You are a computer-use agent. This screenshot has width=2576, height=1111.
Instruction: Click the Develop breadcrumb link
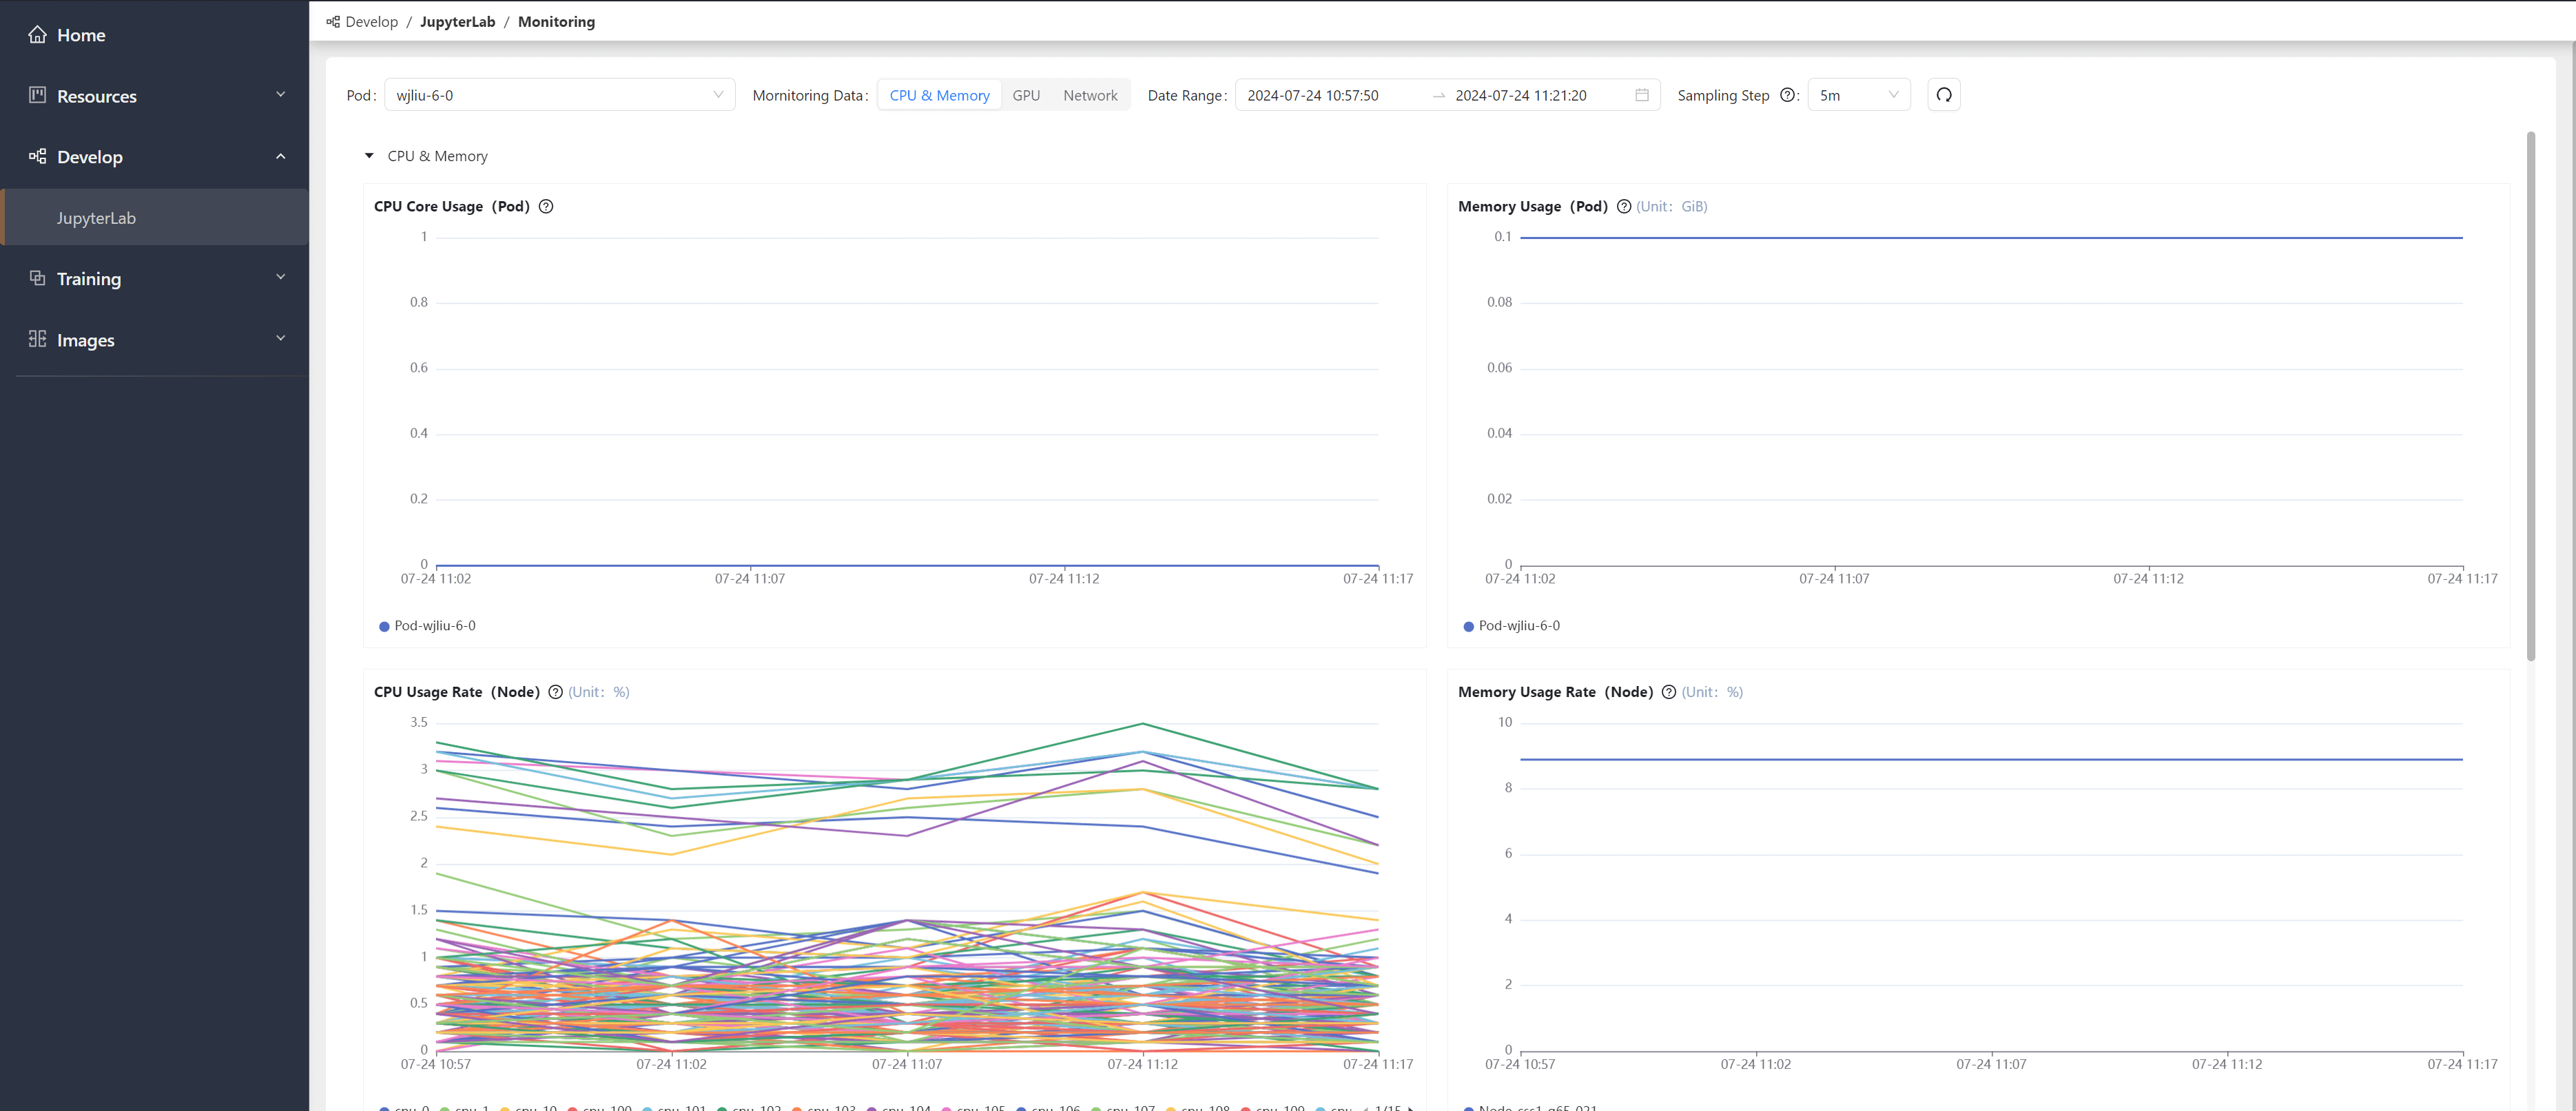371,22
